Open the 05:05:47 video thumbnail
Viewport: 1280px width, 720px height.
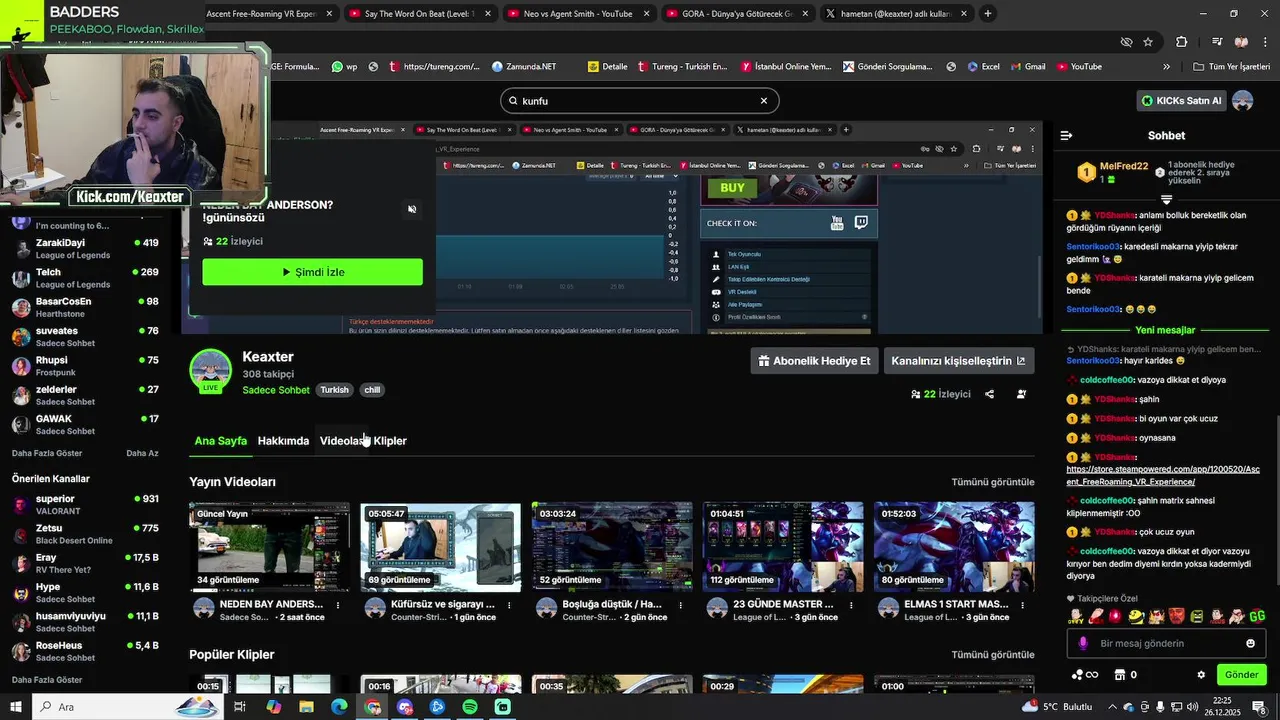tap(441, 547)
